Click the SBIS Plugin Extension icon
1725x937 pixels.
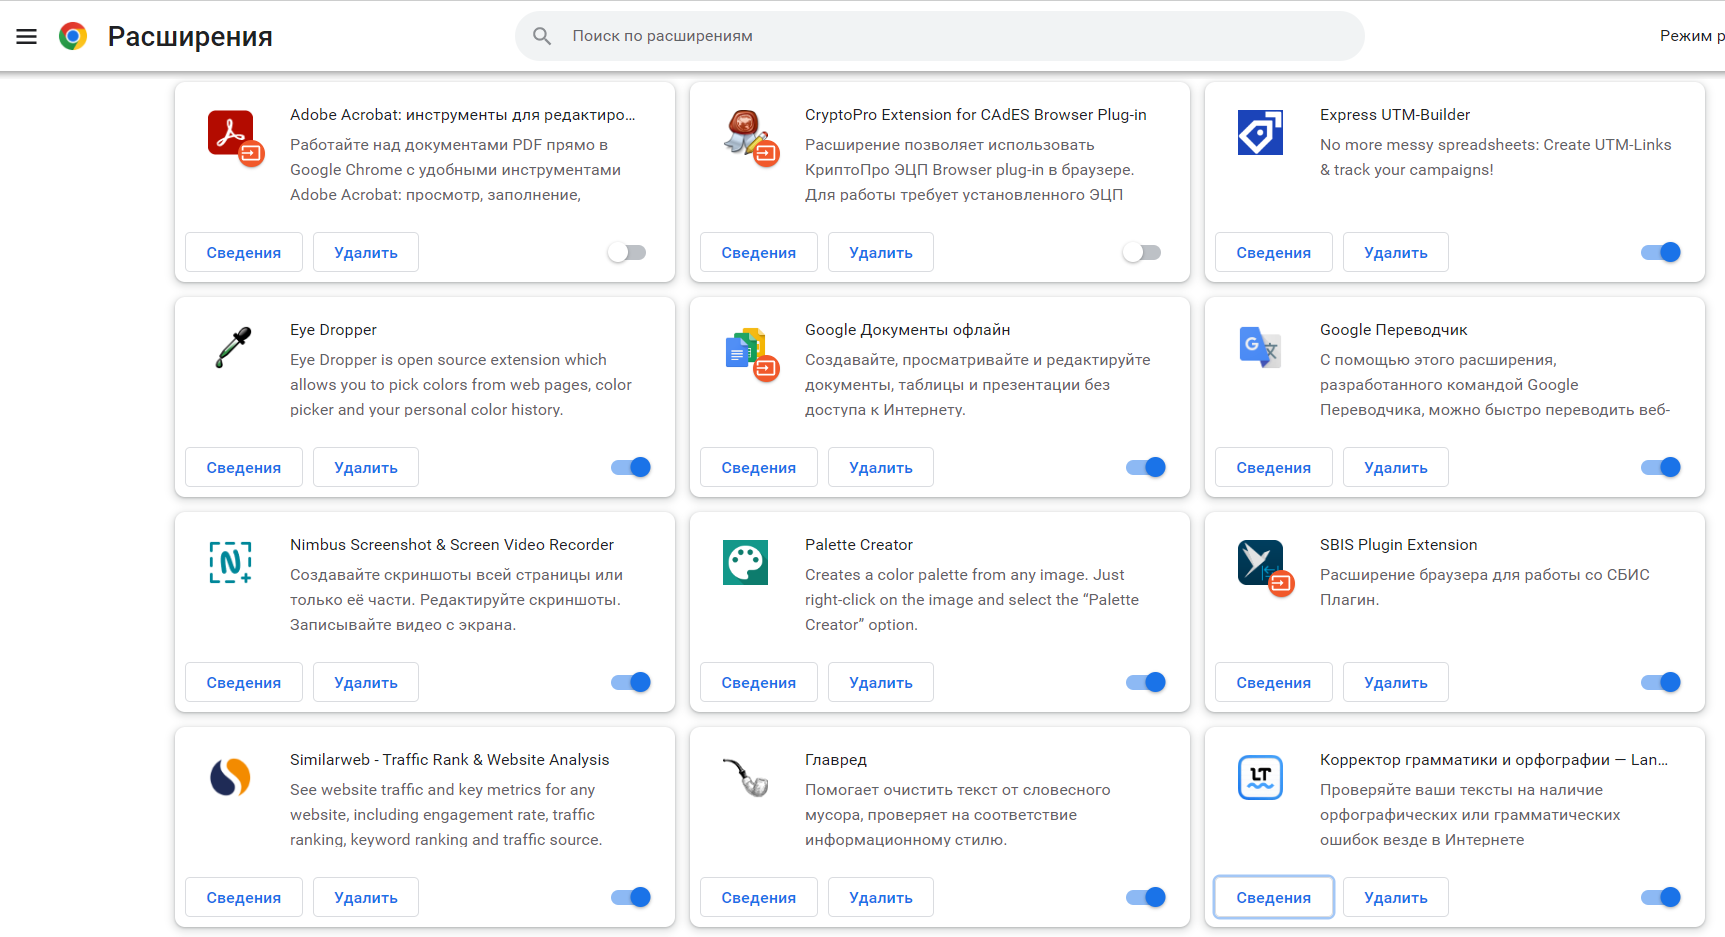click(1265, 567)
